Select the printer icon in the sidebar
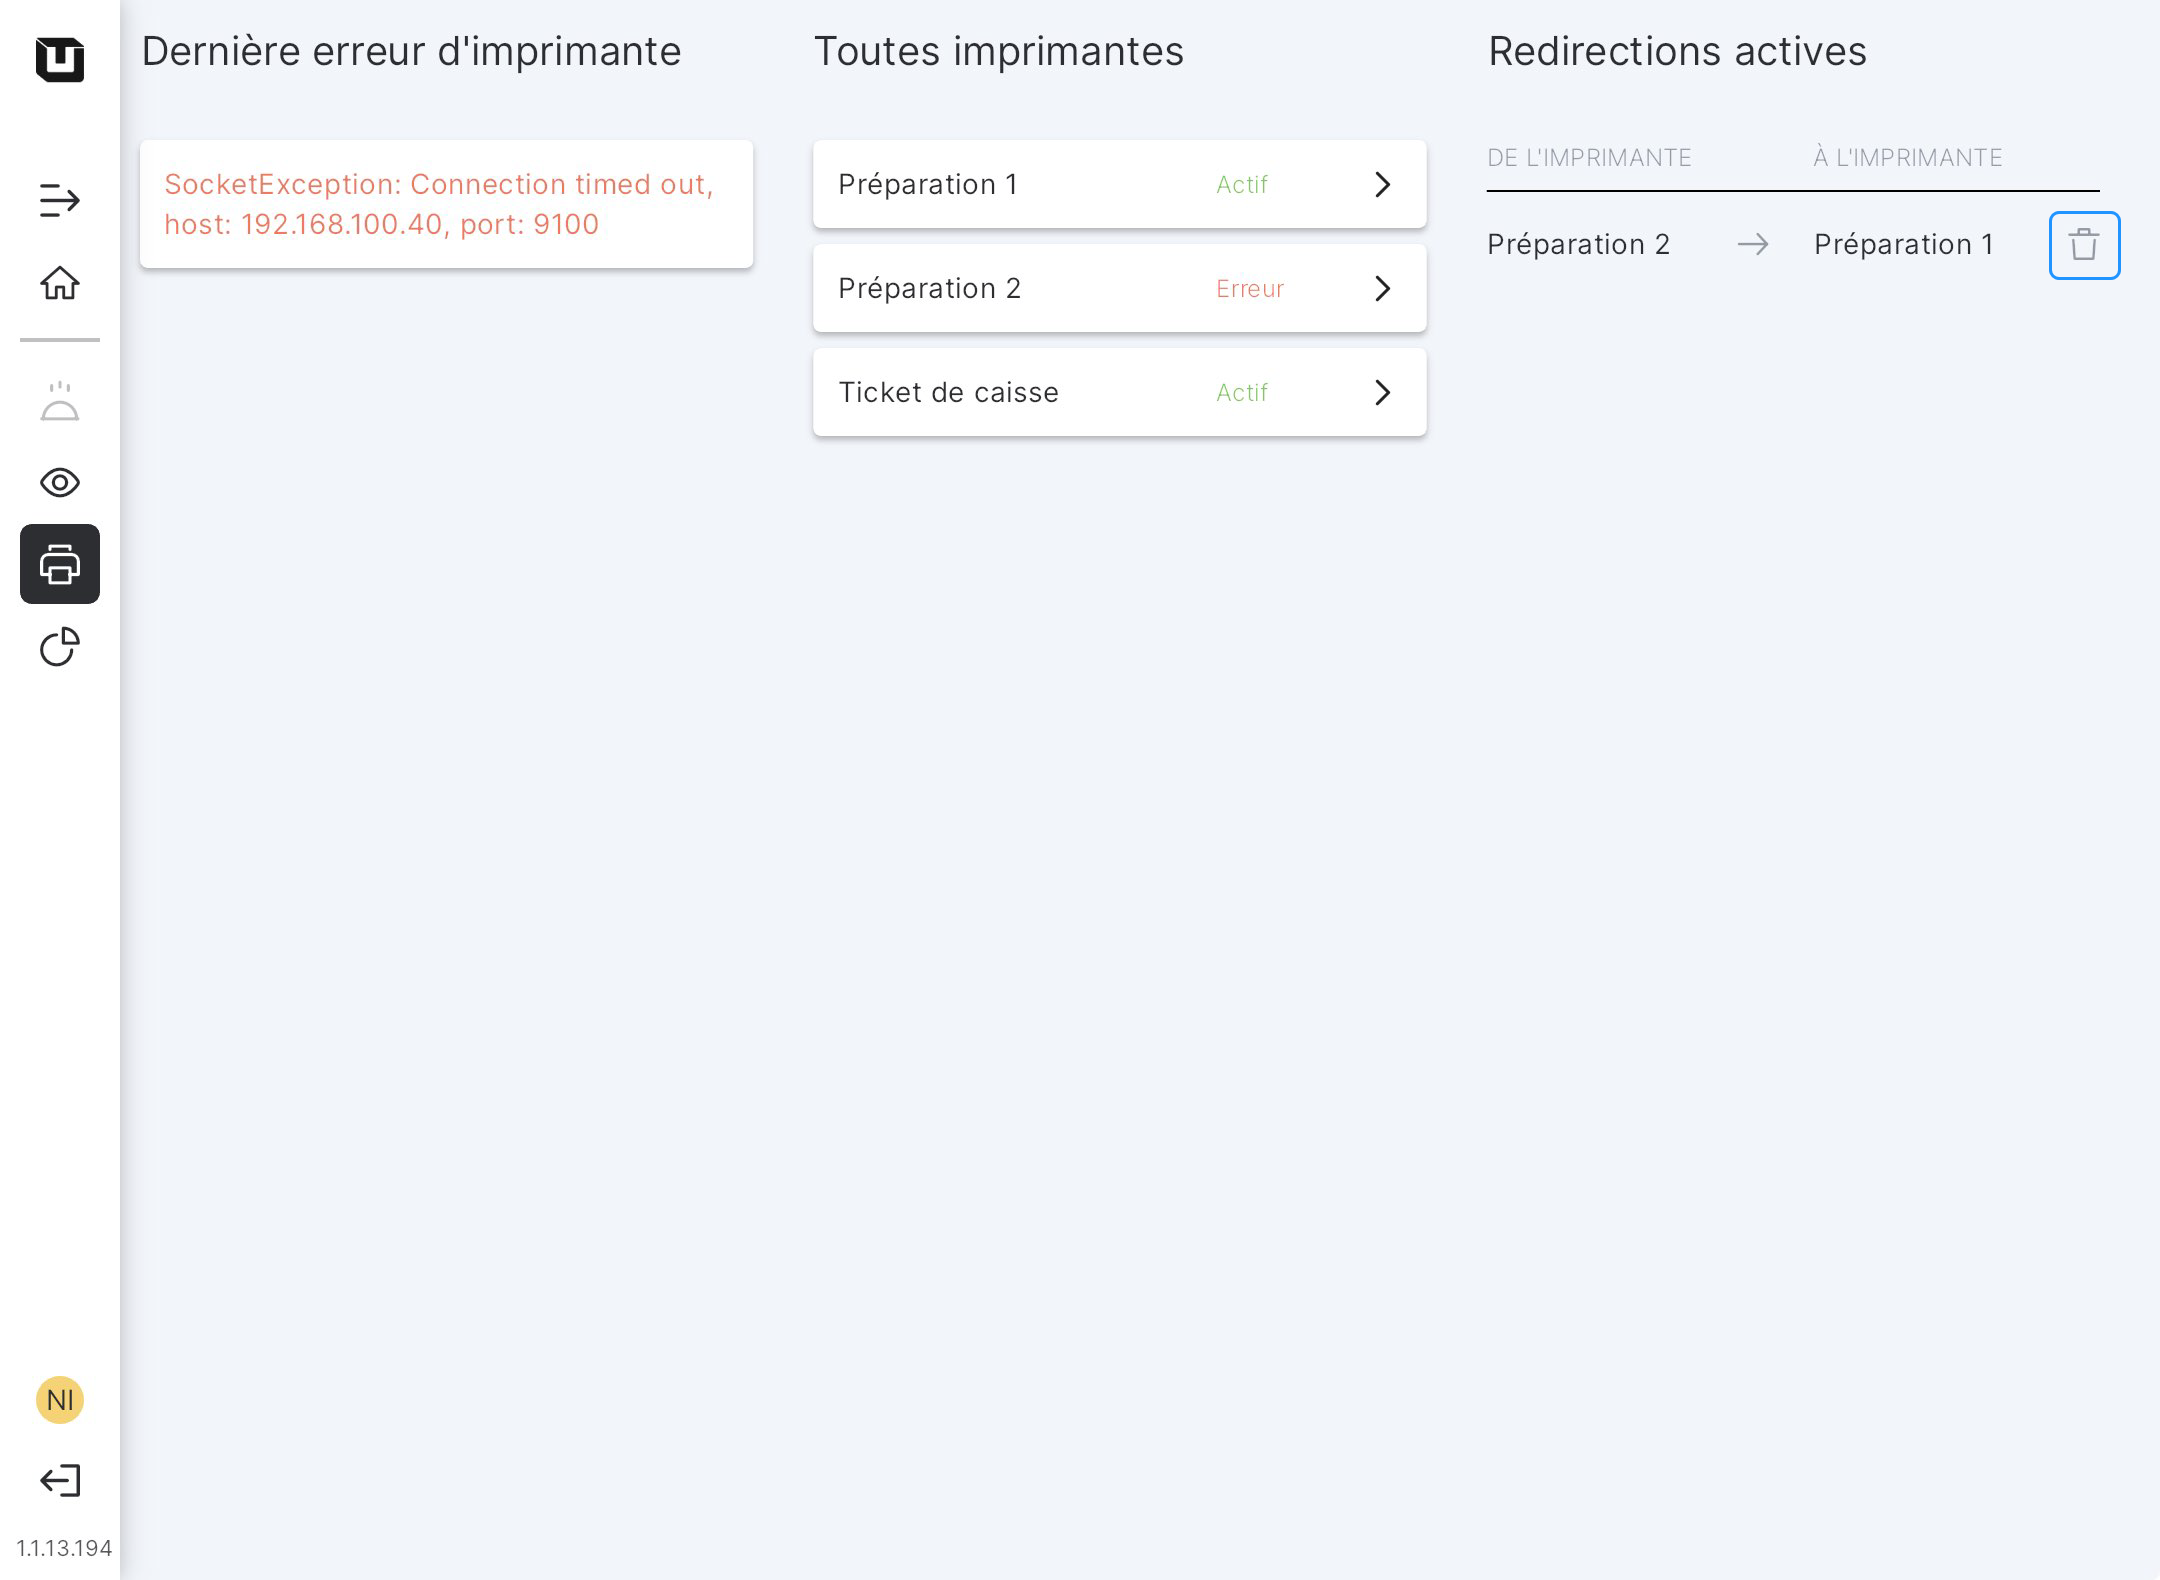Viewport: 2160px width, 1580px height. tap(60, 564)
